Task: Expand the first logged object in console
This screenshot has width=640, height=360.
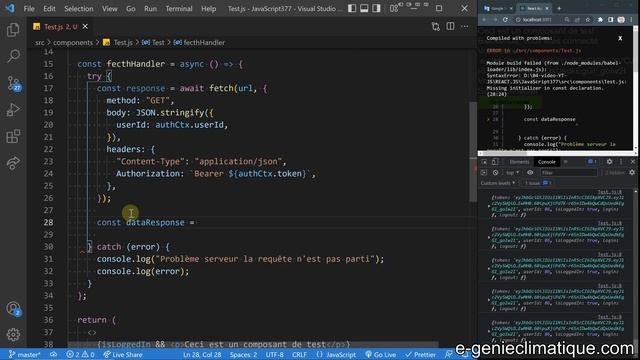Action: coord(489,206)
